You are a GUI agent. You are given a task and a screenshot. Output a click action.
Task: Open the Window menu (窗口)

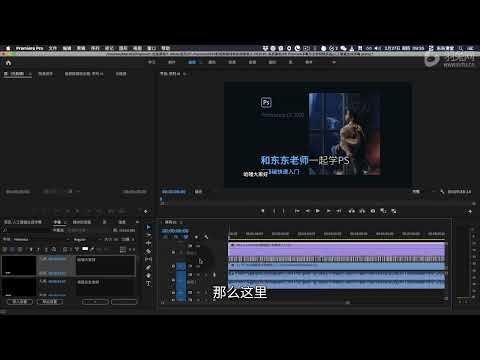152,48
